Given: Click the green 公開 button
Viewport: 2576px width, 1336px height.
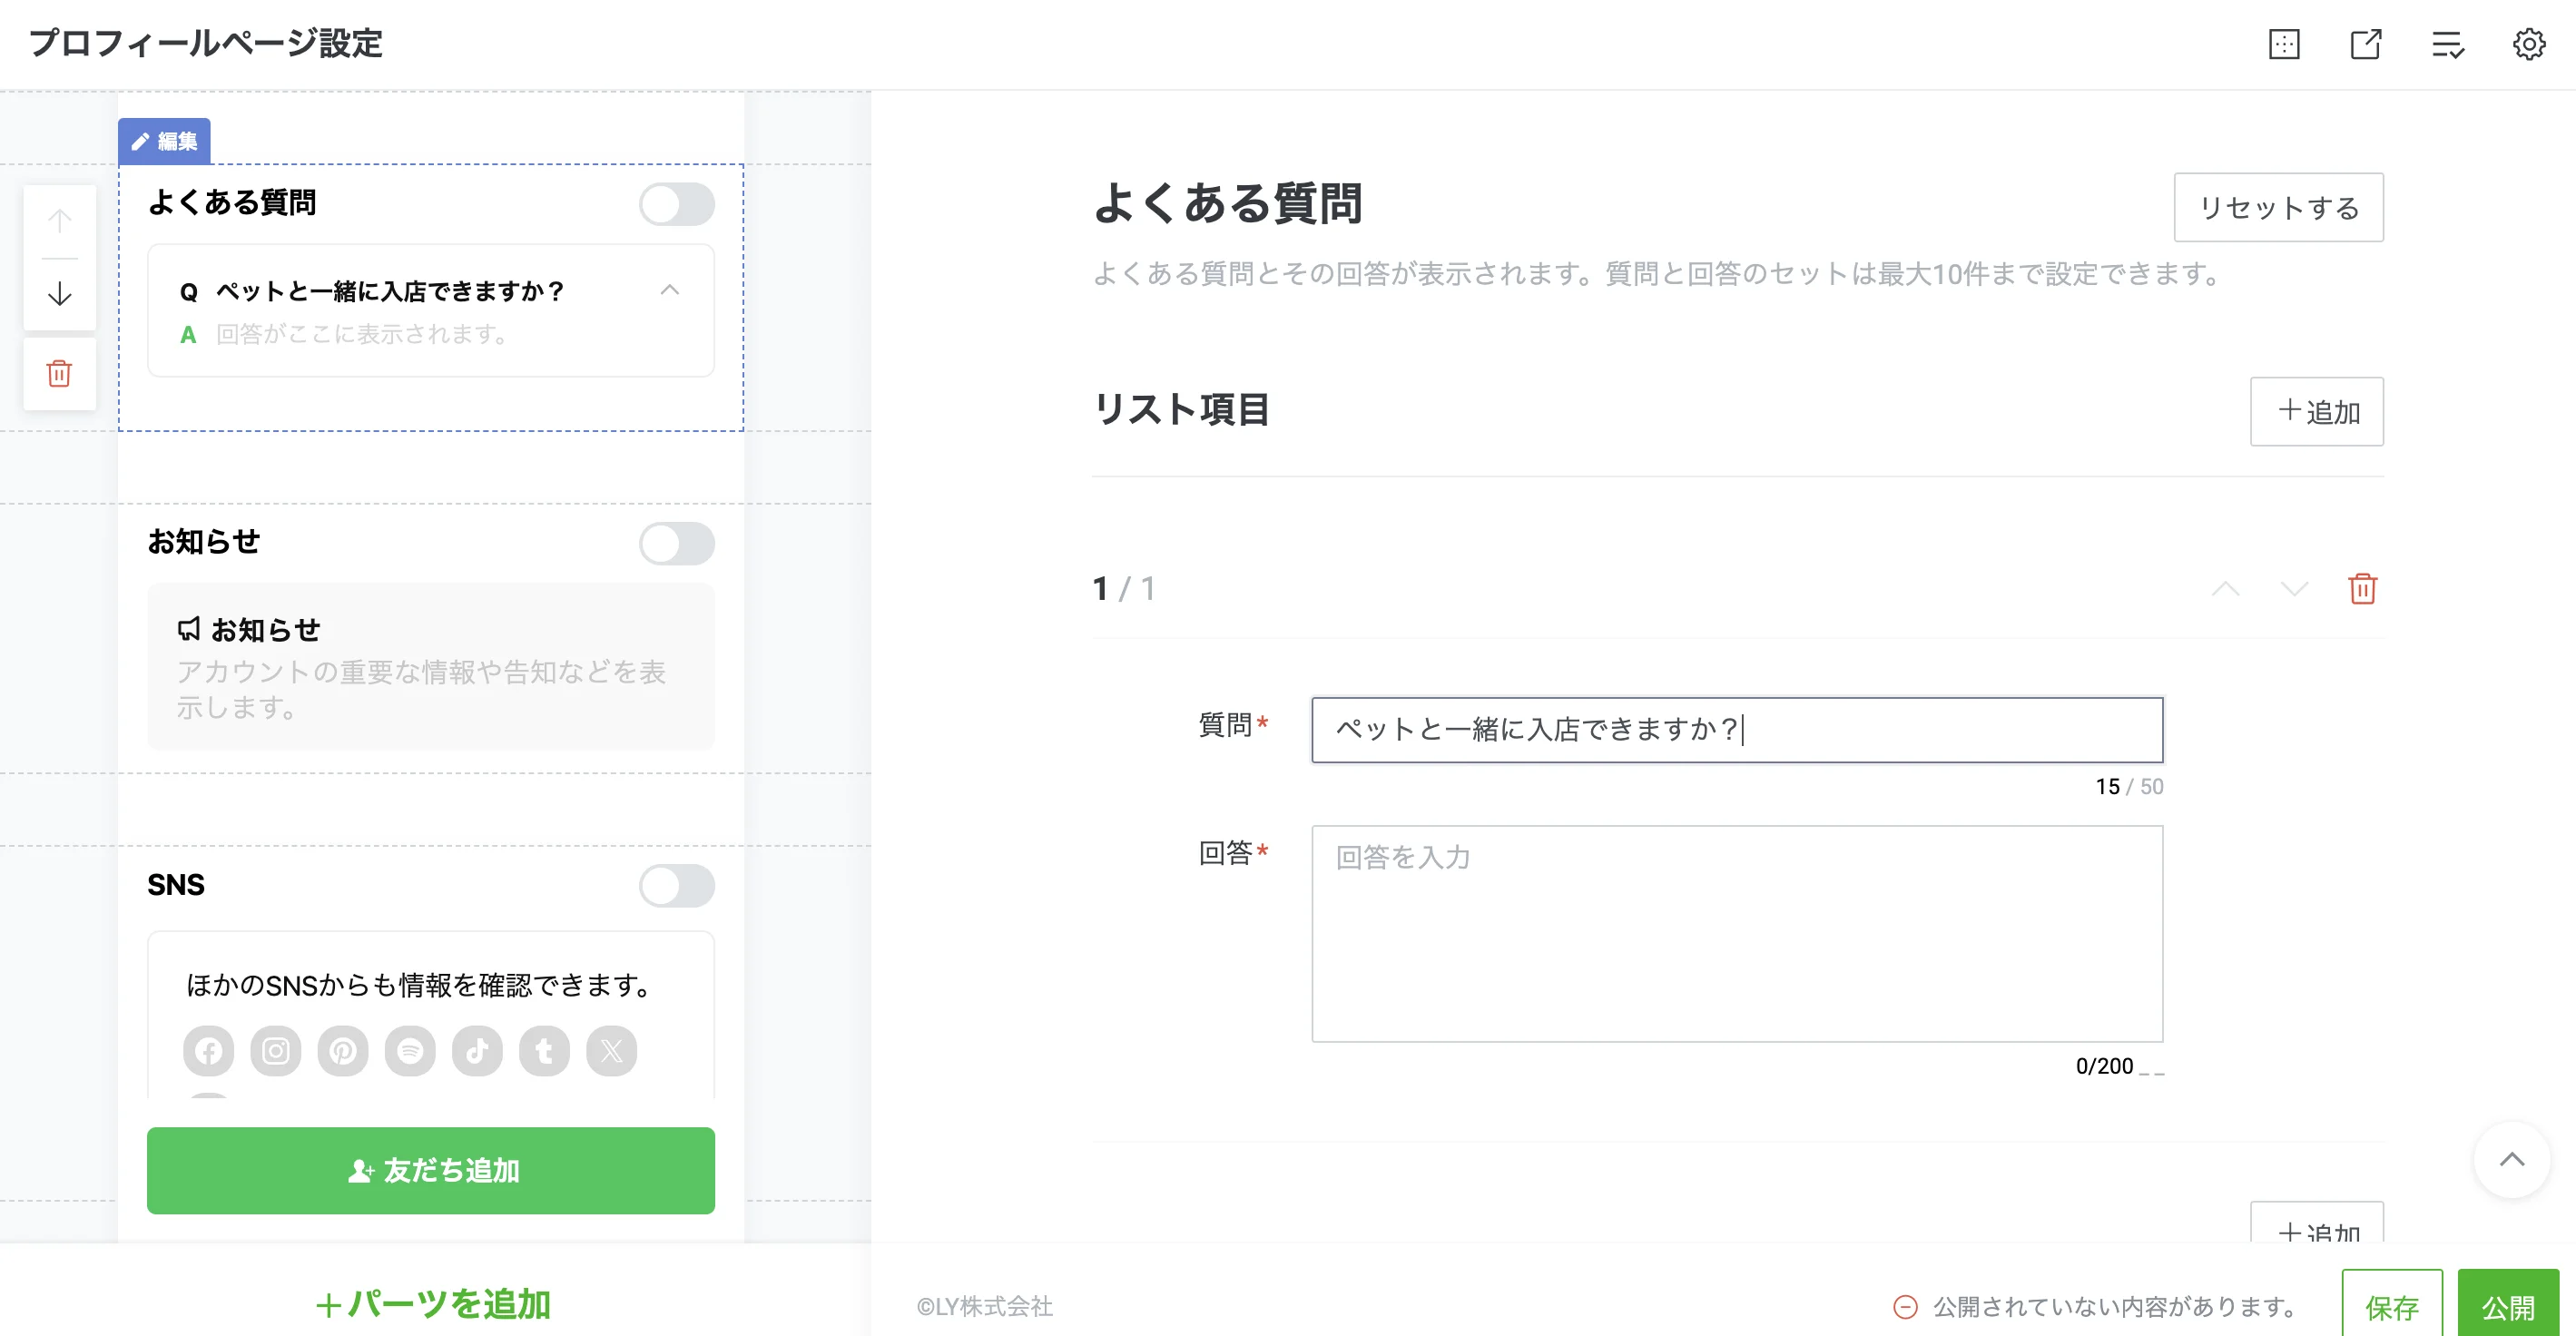Looking at the screenshot, I should coord(2508,1305).
